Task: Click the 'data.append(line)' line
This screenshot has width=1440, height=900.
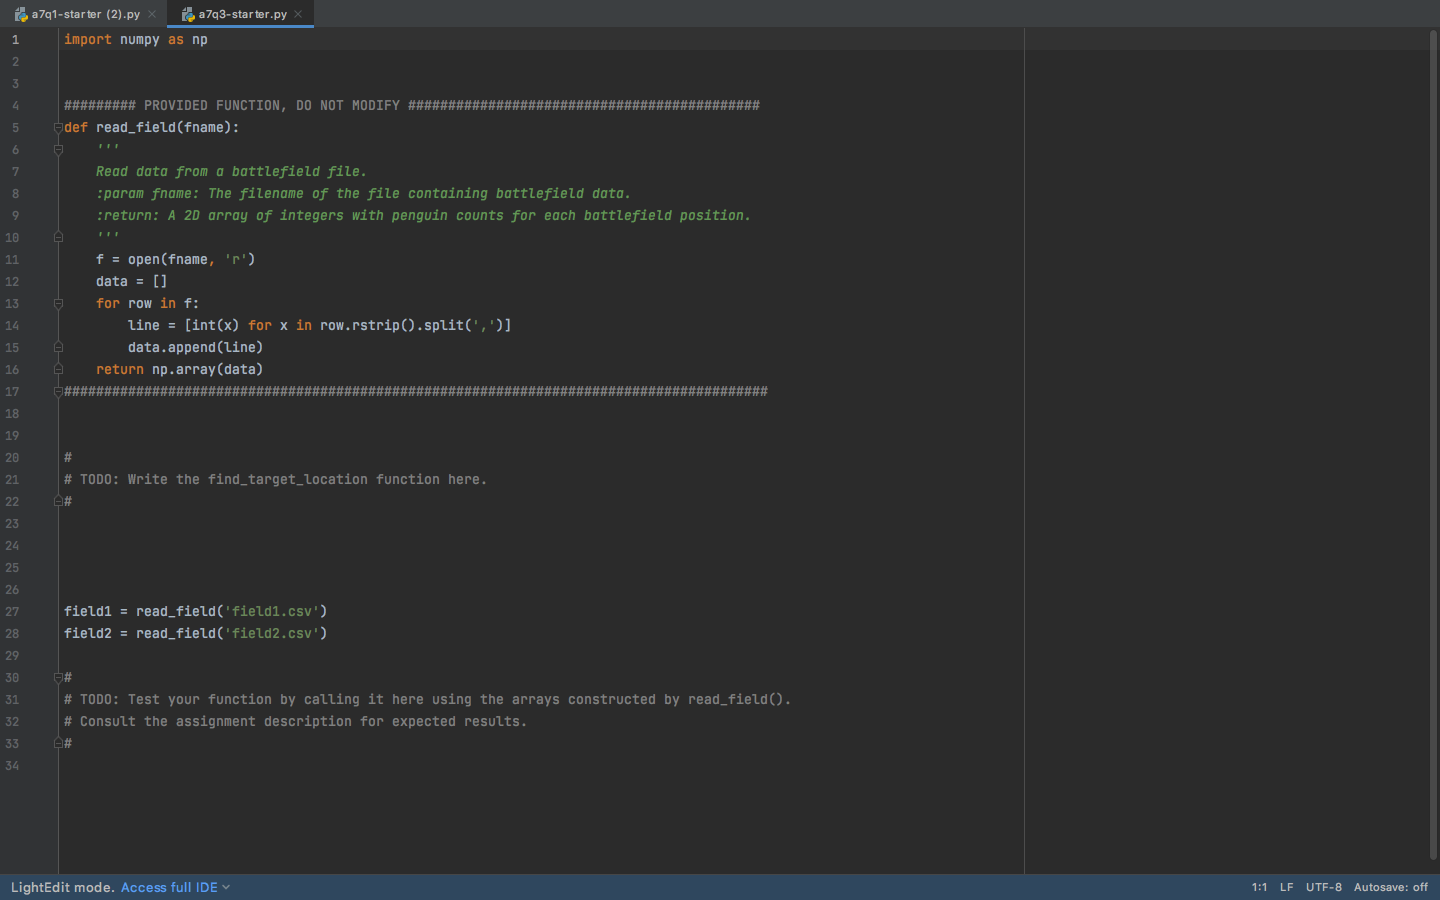Action: click(x=196, y=348)
